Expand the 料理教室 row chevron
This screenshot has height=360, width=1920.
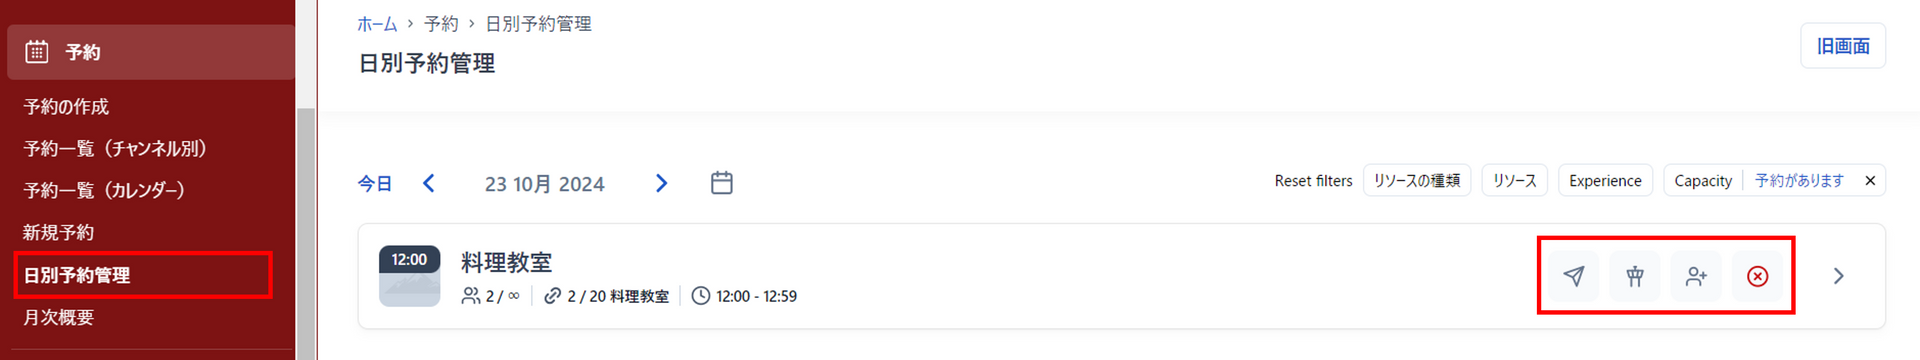(x=1838, y=276)
